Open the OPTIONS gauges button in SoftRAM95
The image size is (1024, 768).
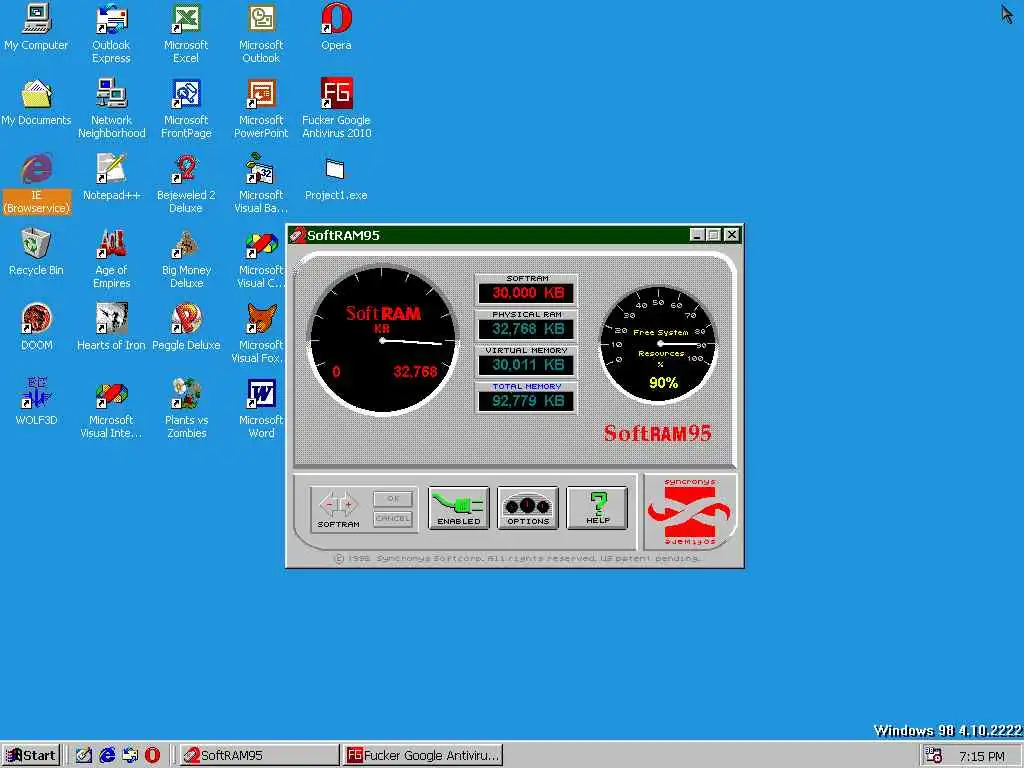pyautogui.click(x=528, y=508)
